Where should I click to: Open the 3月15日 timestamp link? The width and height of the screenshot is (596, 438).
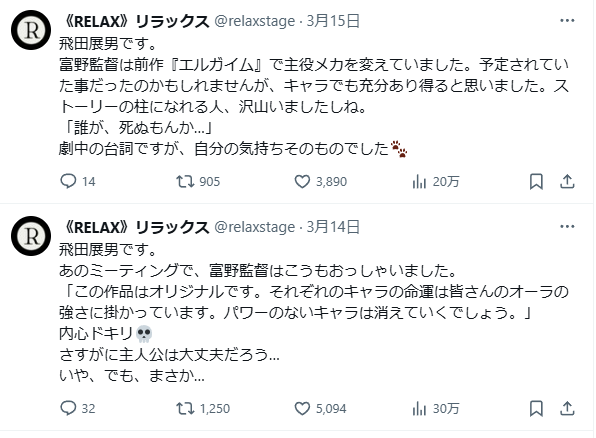pos(333,21)
